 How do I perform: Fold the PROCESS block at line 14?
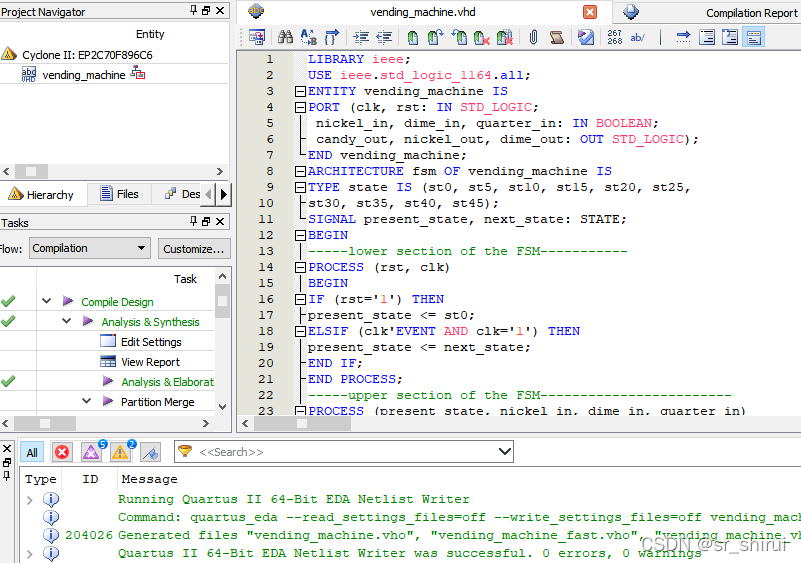coord(300,267)
